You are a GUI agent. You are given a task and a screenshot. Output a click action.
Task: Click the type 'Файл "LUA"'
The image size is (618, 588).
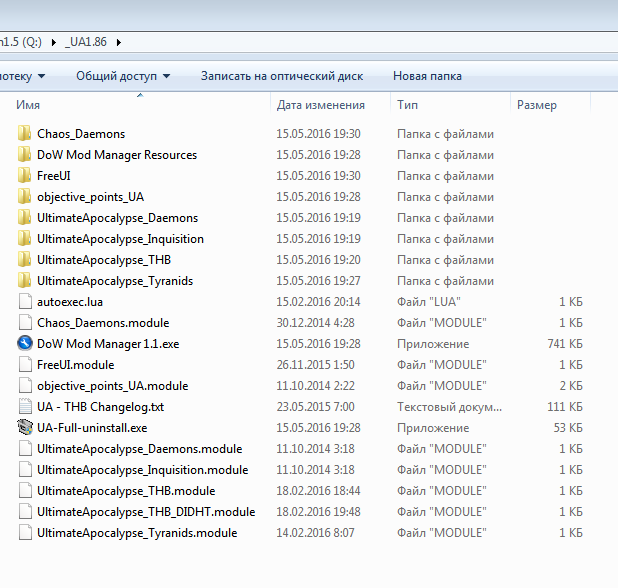[428, 301]
